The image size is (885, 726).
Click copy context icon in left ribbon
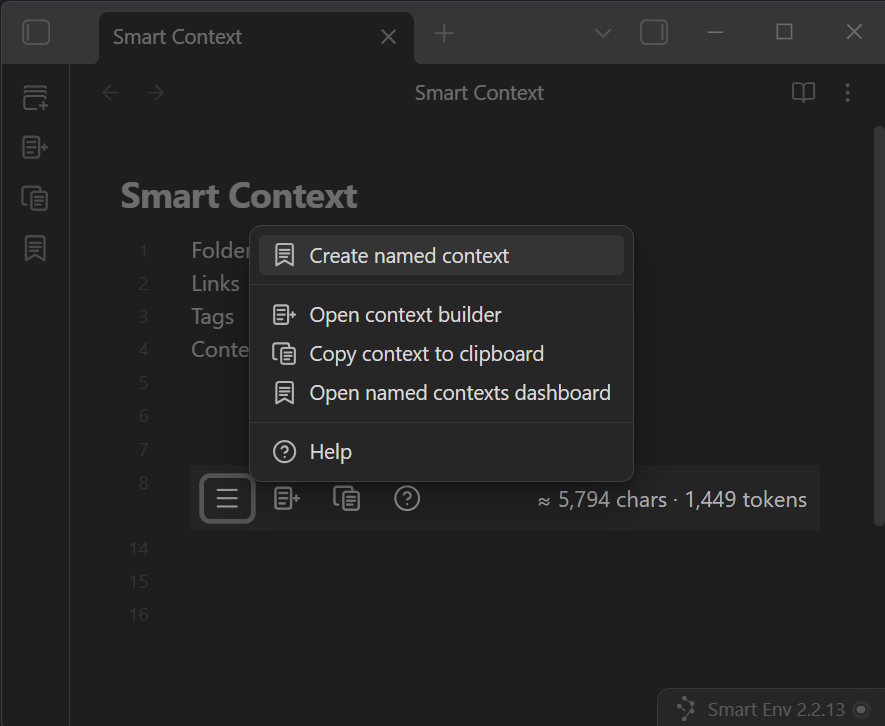35,198
